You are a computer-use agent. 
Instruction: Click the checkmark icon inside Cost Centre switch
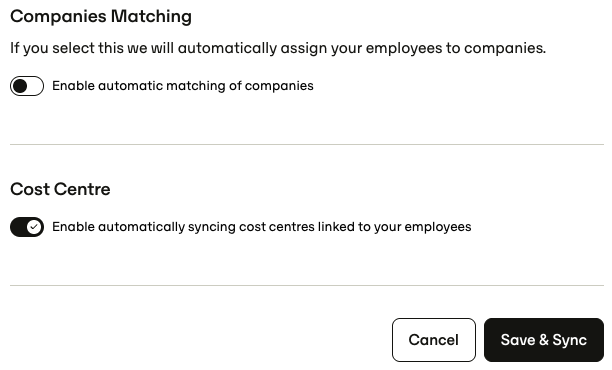click(34, 227)
